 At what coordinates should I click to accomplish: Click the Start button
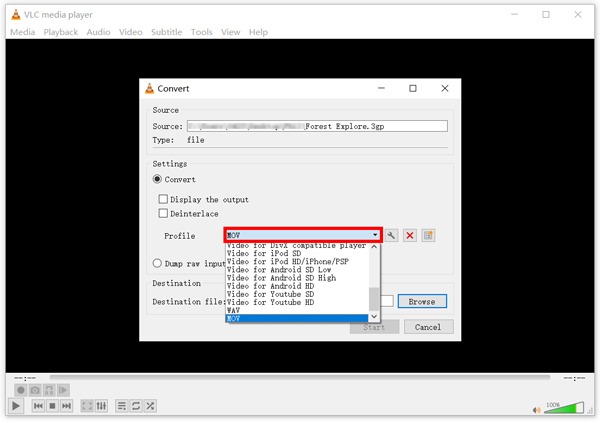(x=374, y=327)
